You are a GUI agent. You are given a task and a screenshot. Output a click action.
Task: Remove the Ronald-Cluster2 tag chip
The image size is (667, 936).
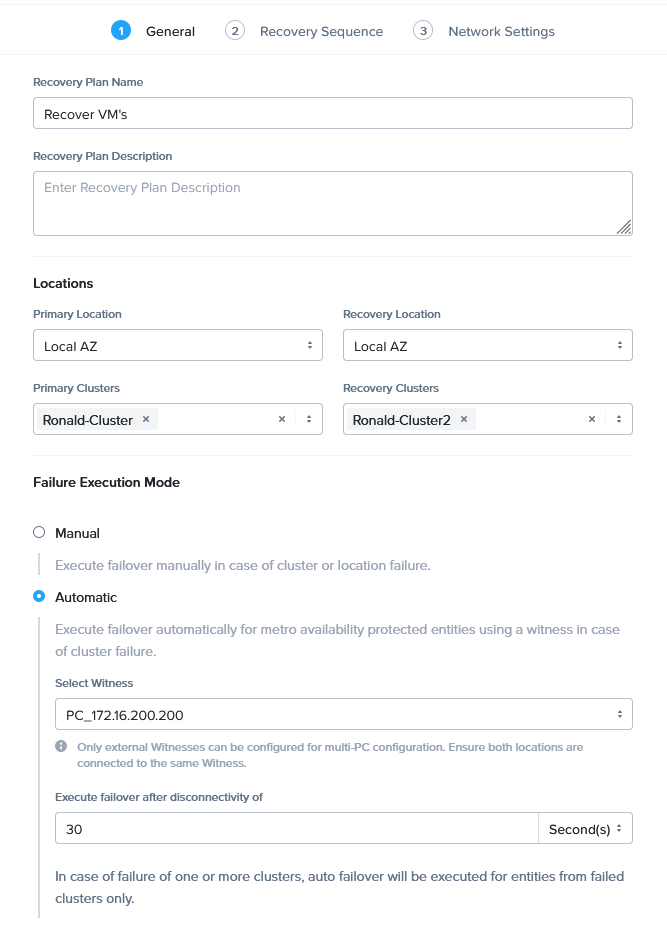(x=464, y=420)
